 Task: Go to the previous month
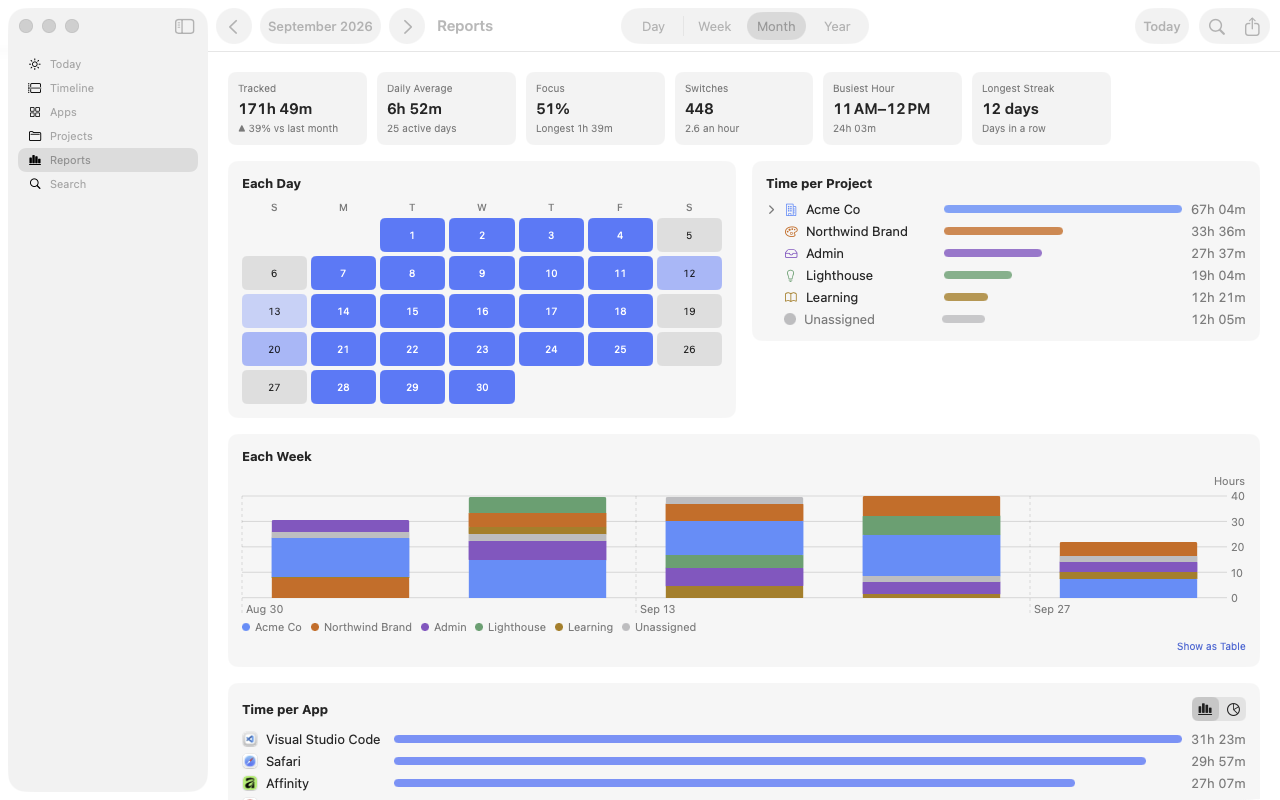pyautogui.click(x=234, y=27)
